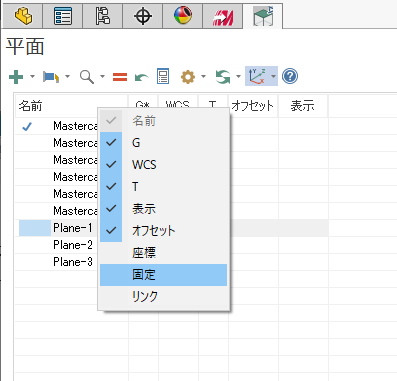This screenshot has height=381, width=397.
Task: Click the grayed 名前 menu entry
Action: [163, 121]
